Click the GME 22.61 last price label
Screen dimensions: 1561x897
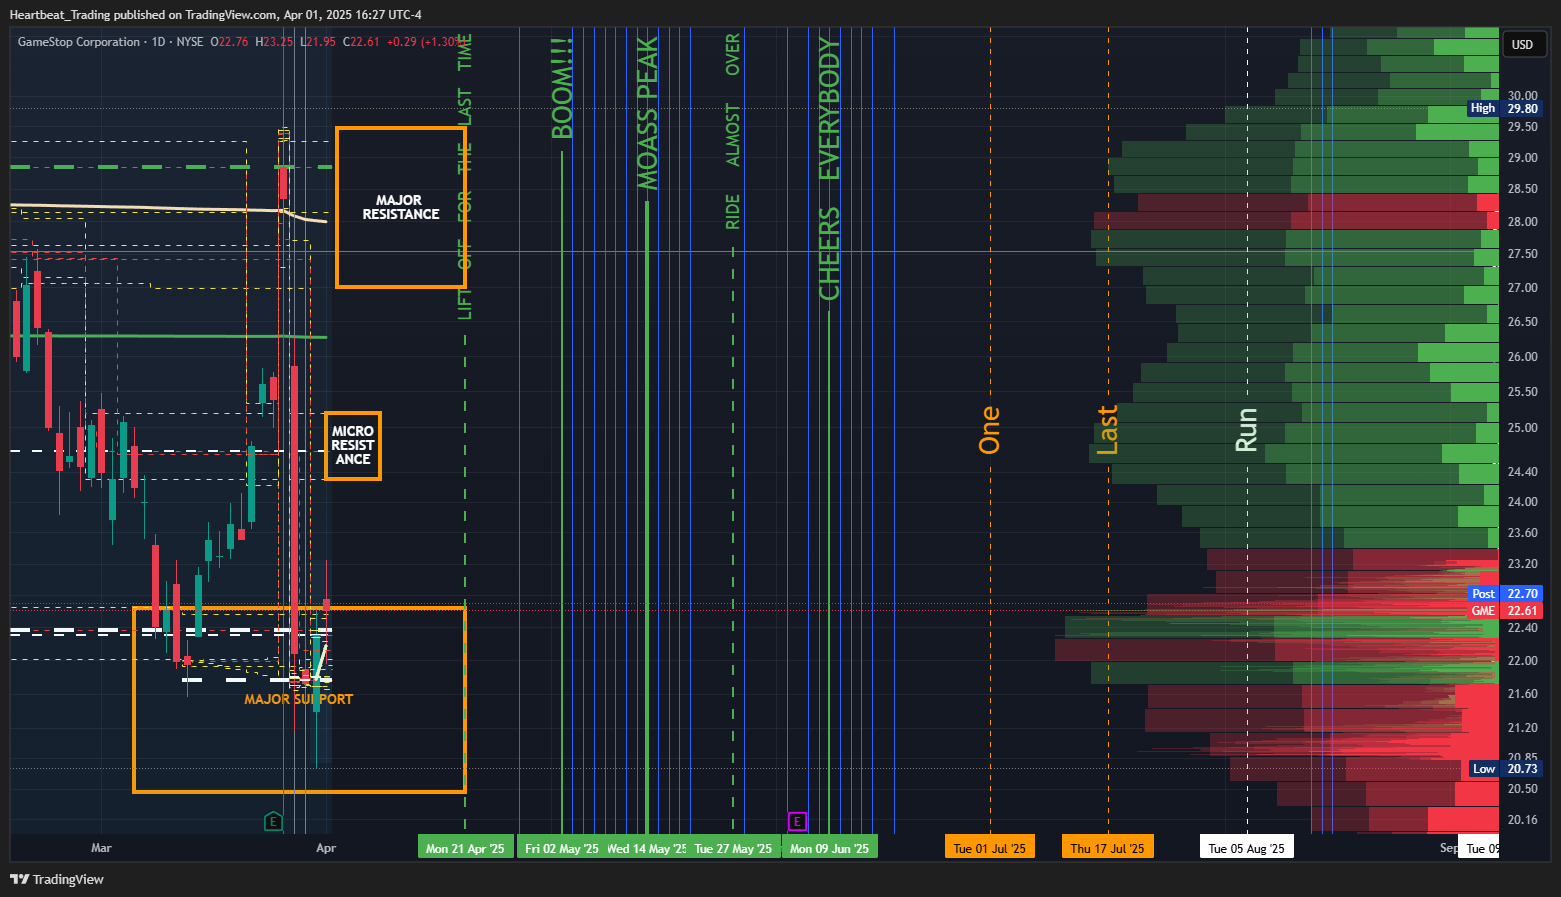click(1505, 610)
